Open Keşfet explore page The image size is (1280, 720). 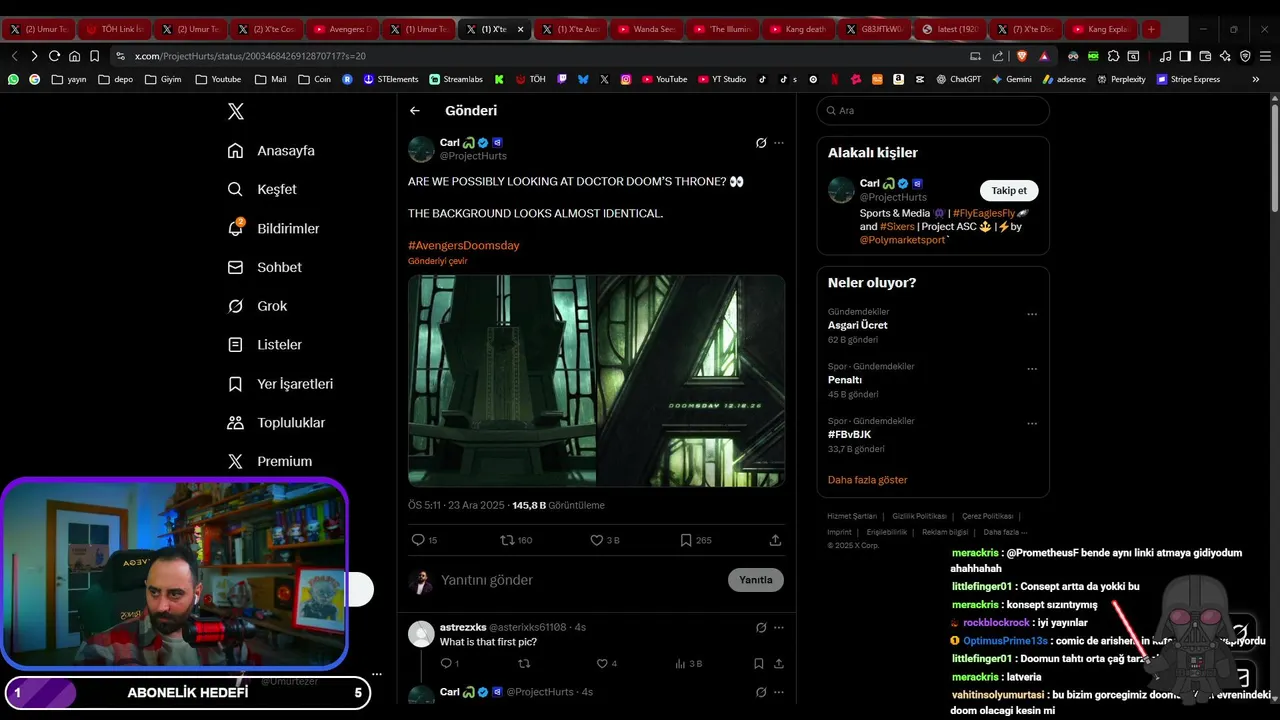(262, 189)
